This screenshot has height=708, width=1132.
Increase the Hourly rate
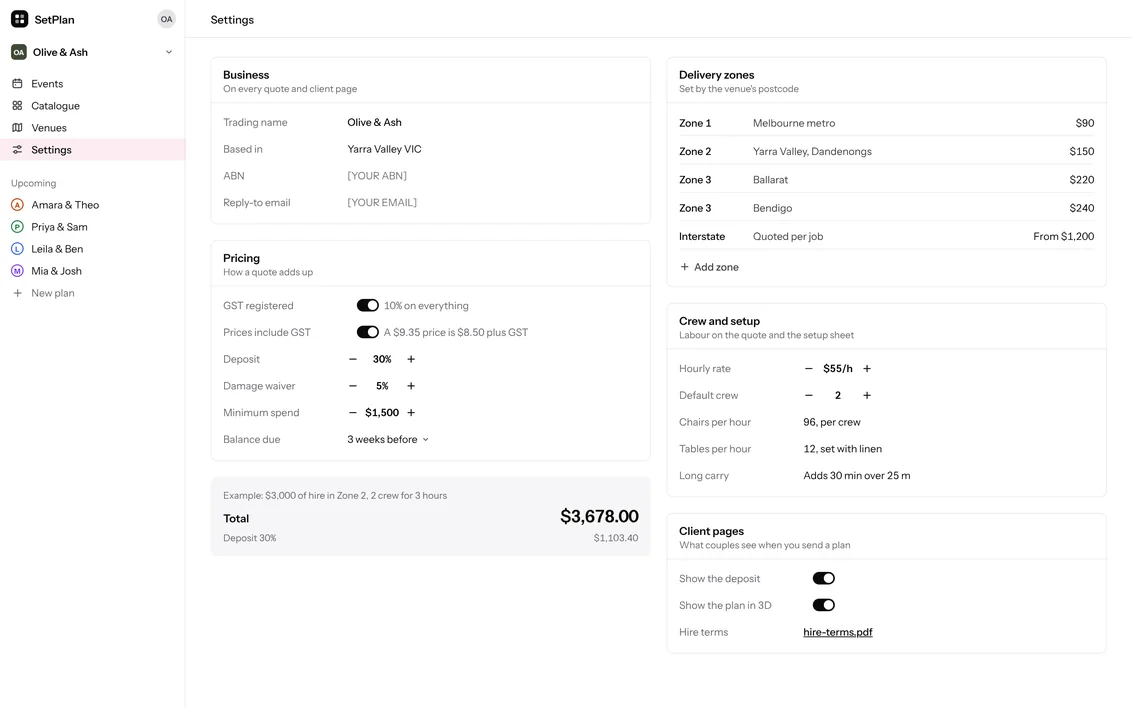(867, 368)
